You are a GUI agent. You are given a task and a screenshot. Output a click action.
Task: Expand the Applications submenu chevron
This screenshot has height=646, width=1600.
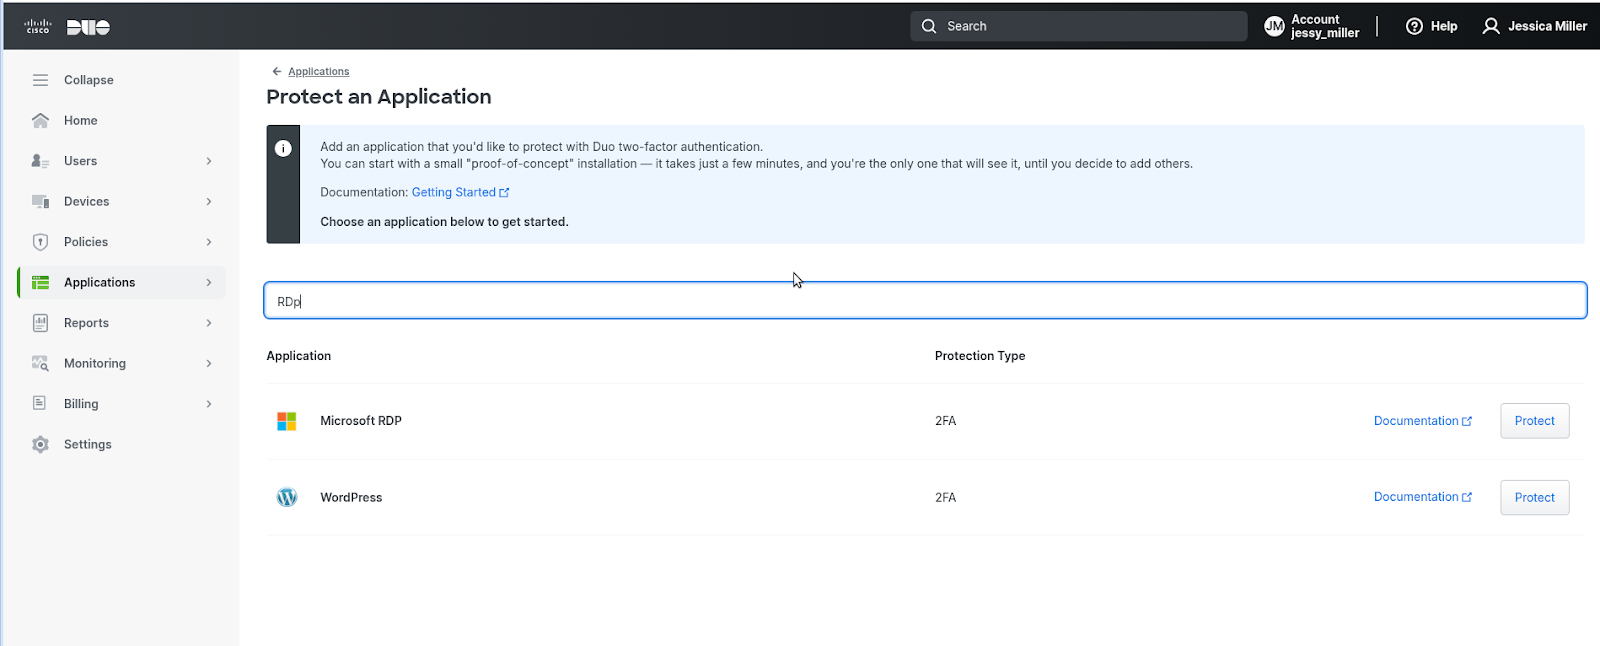click(209, 283)
